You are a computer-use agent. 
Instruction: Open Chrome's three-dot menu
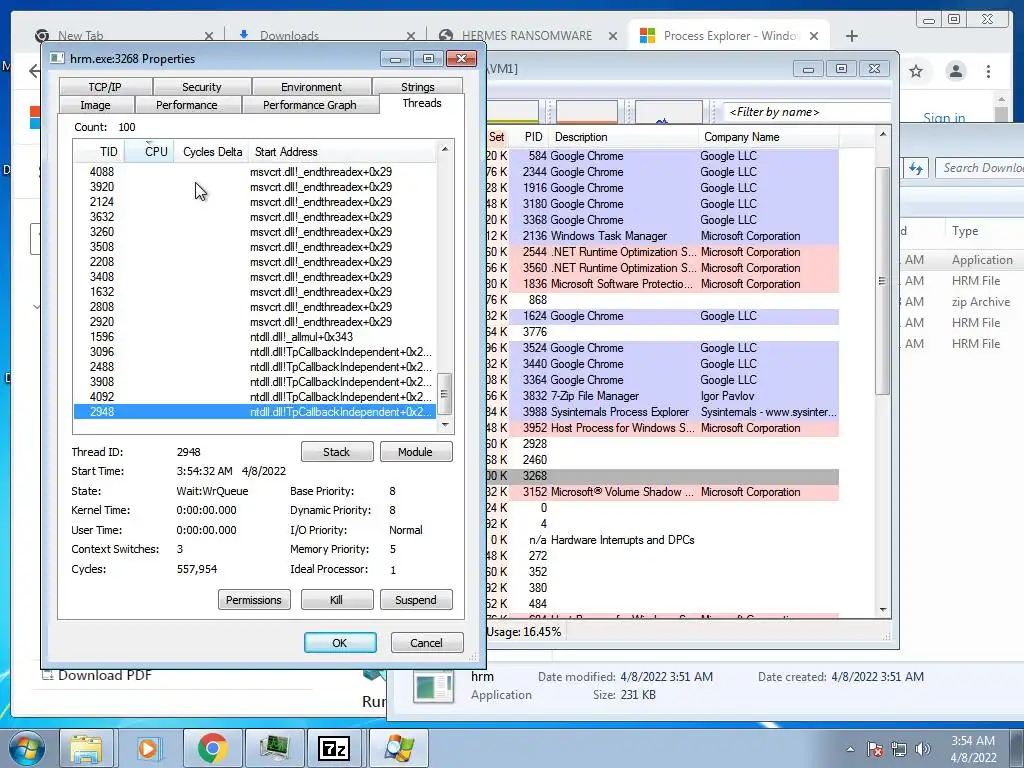988,71
